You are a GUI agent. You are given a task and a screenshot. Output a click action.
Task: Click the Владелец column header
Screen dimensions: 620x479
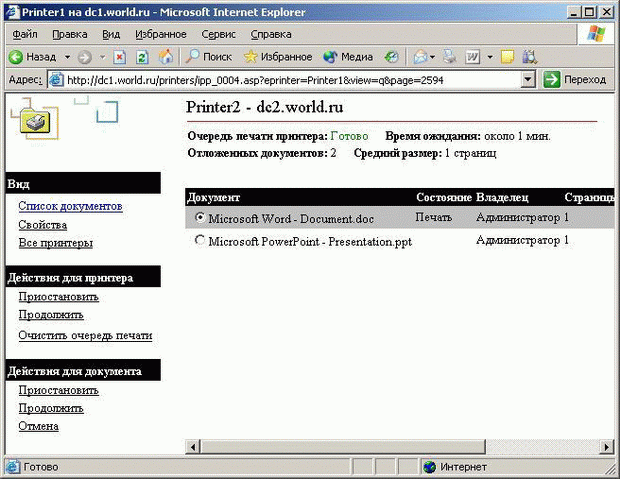coord(502,197)
